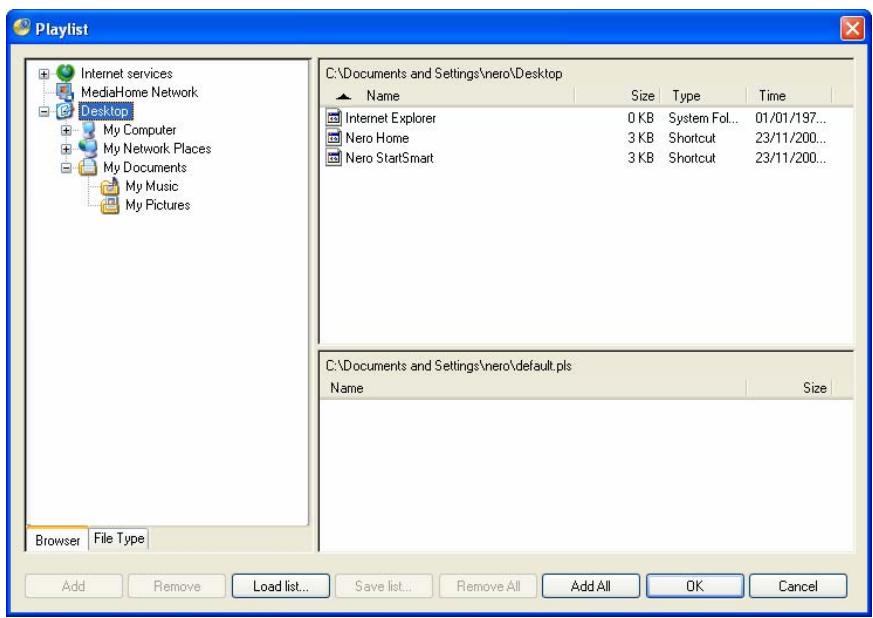Select the Nero StartSmart file row
The image size is (873, 618).
(x=576, y=158)
